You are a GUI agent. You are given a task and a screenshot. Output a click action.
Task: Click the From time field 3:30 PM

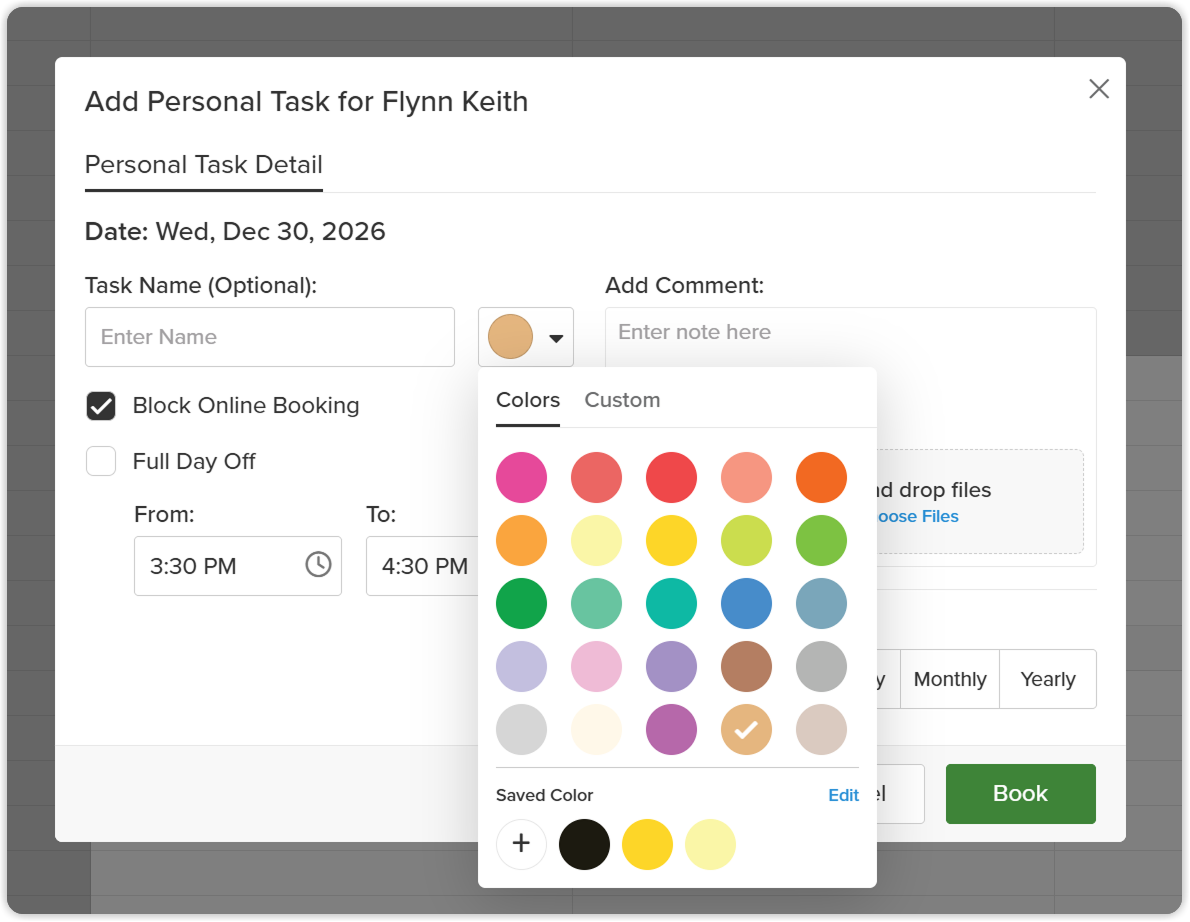(x=238, y=566)
